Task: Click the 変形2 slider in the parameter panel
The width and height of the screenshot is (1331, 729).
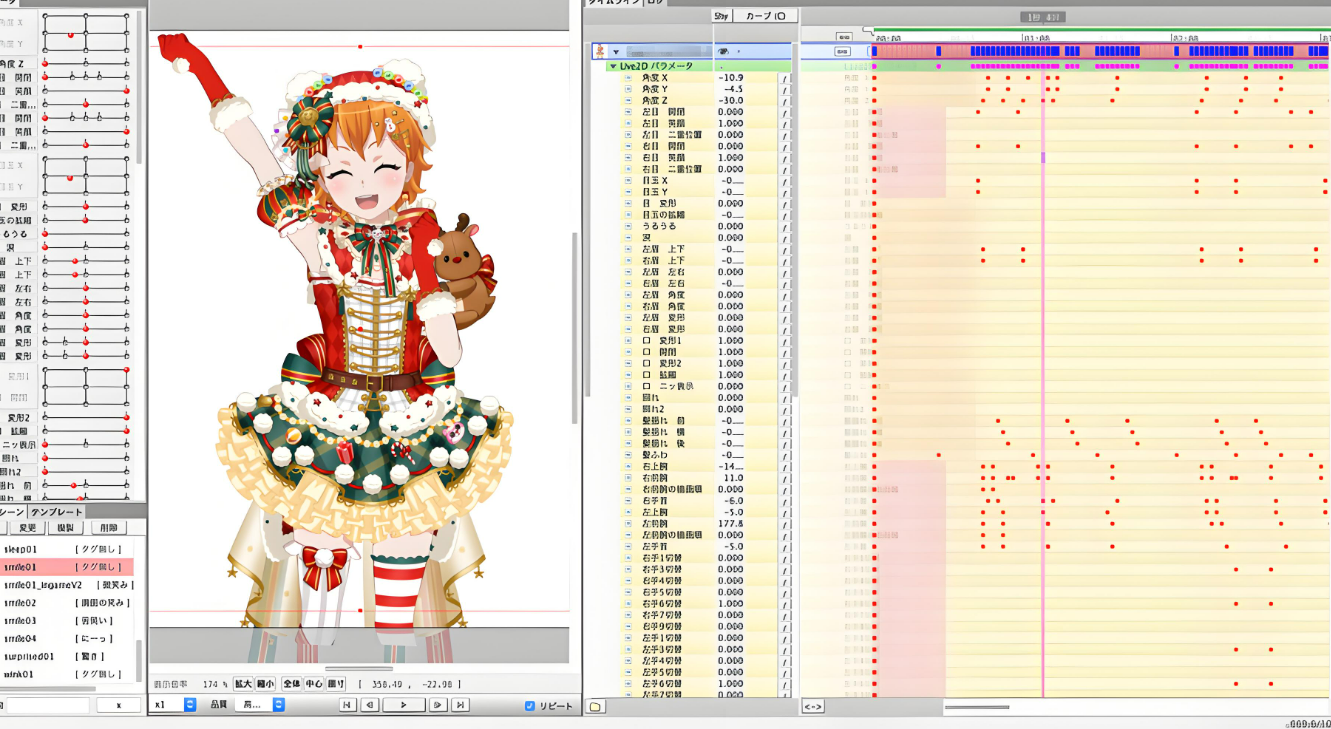Action: [86, 417]
